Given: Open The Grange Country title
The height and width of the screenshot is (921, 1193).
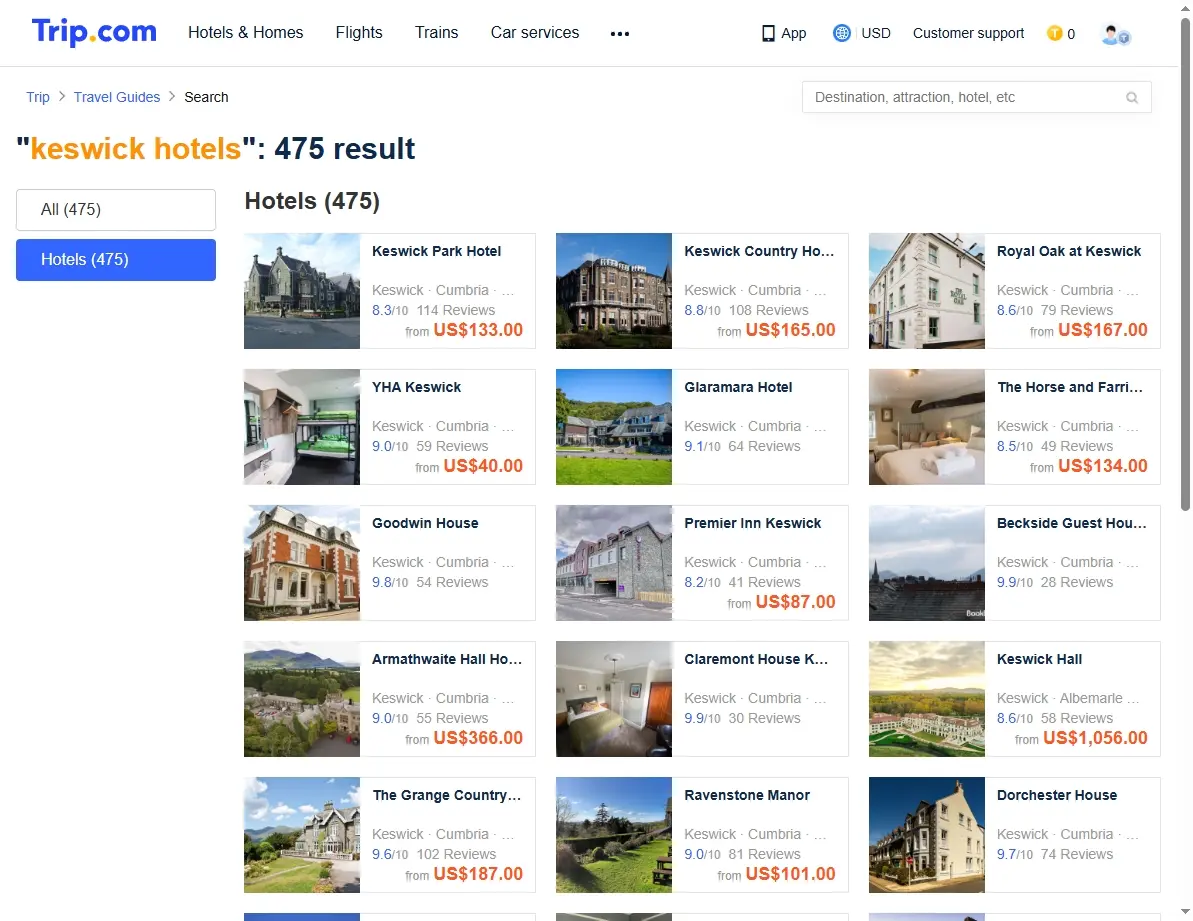Looking at the screenshot, I should click(x=447, y=796).
